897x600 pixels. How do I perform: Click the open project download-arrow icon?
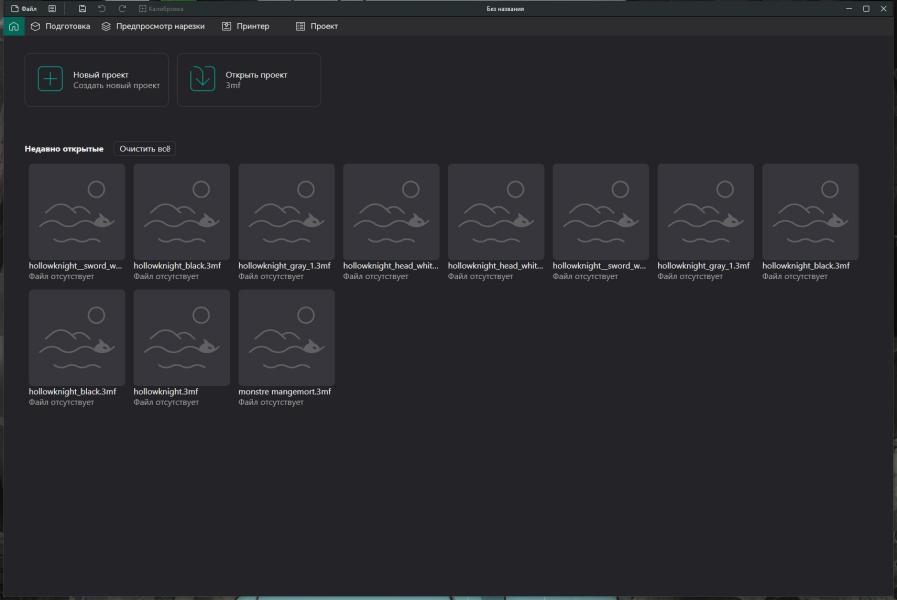[203, 79]
